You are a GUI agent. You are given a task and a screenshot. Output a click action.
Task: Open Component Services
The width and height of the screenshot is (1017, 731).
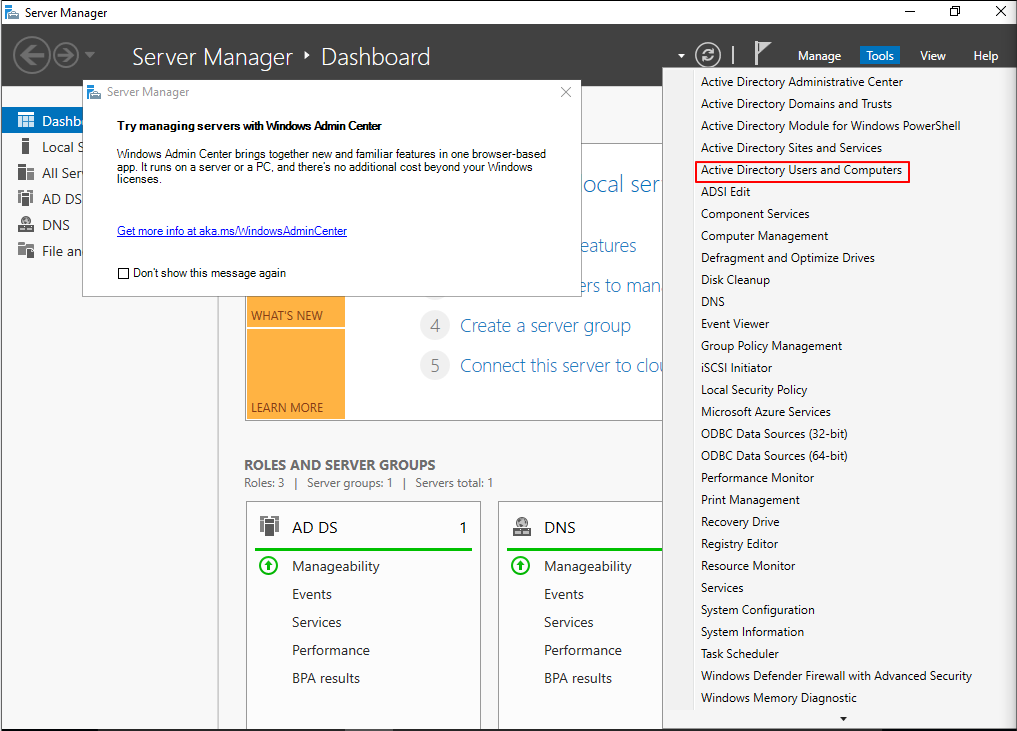(755, 214)
